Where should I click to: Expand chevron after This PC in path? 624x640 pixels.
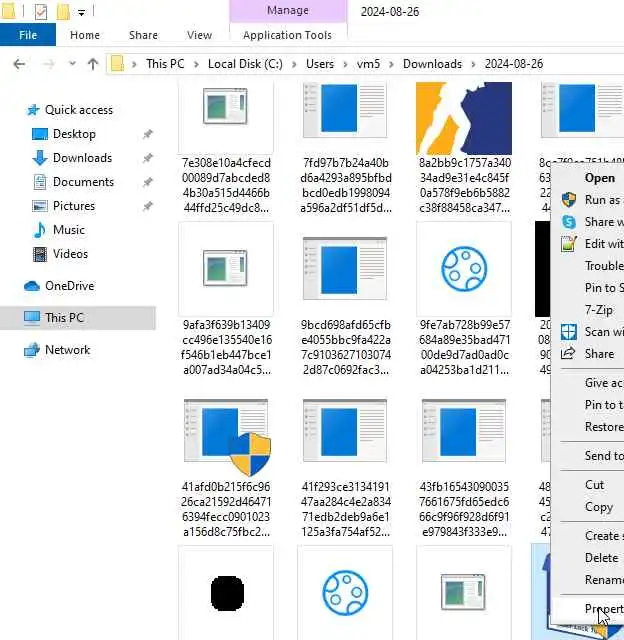(x=196, y=64)
